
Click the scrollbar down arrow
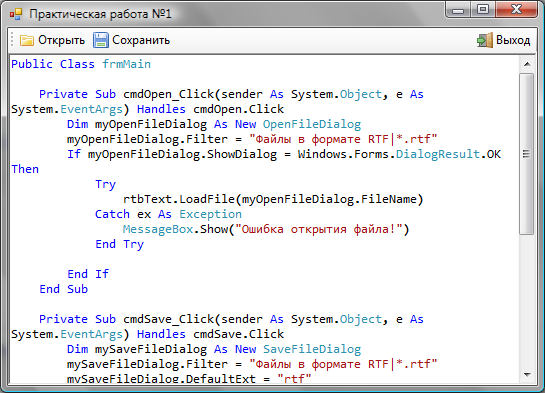pos(527,375)
